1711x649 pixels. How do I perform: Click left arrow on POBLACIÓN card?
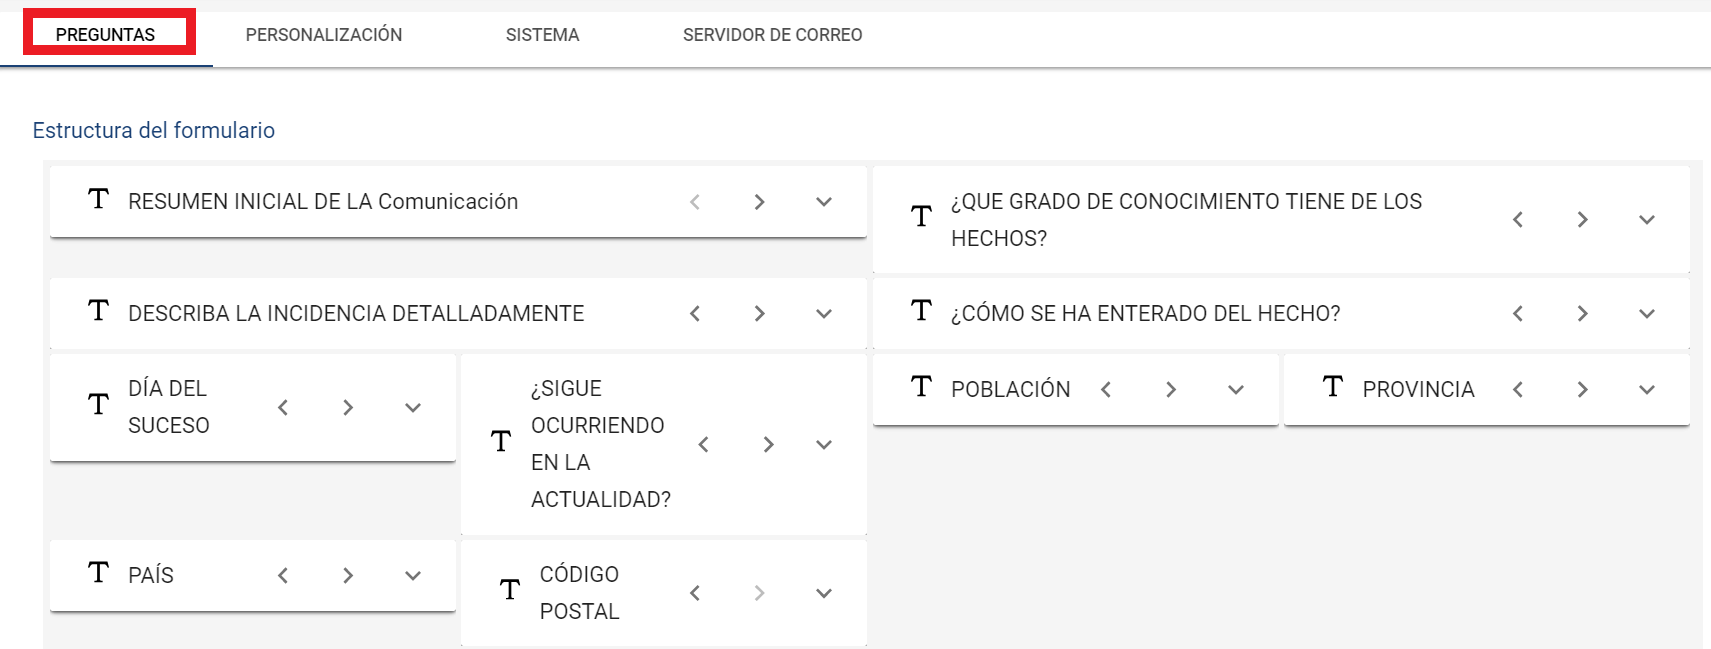coord(1106,390)
